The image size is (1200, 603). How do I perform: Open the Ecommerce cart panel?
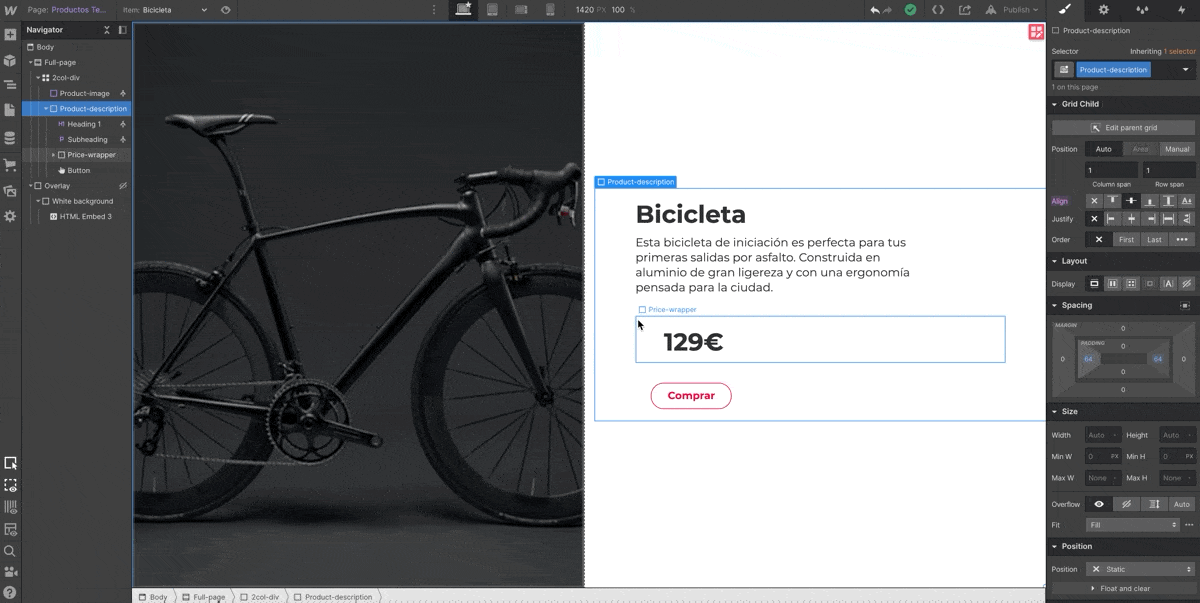pyautogui.click(x=10, y=164)
